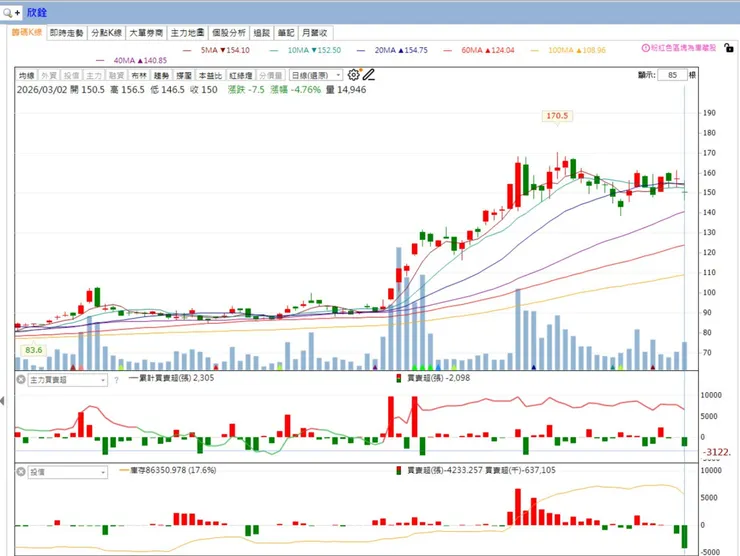Image resolution: width=740 pixels, height=556 pixels.
Task: Open the 即時走勢 tab
Action: [67, 33]
